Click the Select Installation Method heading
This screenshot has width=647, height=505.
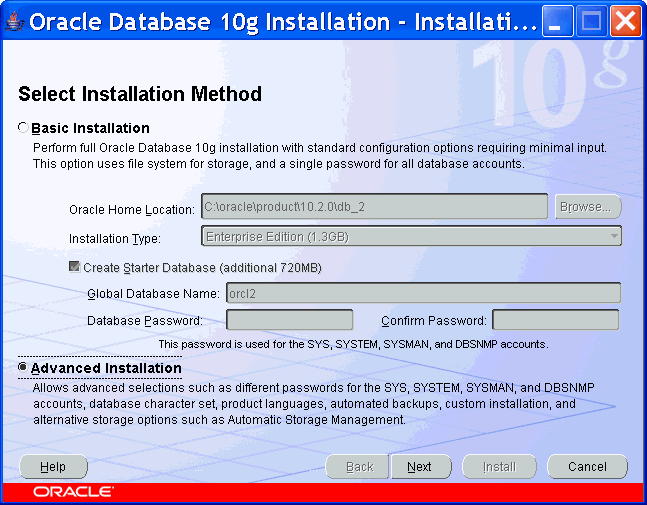[x=140, y=95]
